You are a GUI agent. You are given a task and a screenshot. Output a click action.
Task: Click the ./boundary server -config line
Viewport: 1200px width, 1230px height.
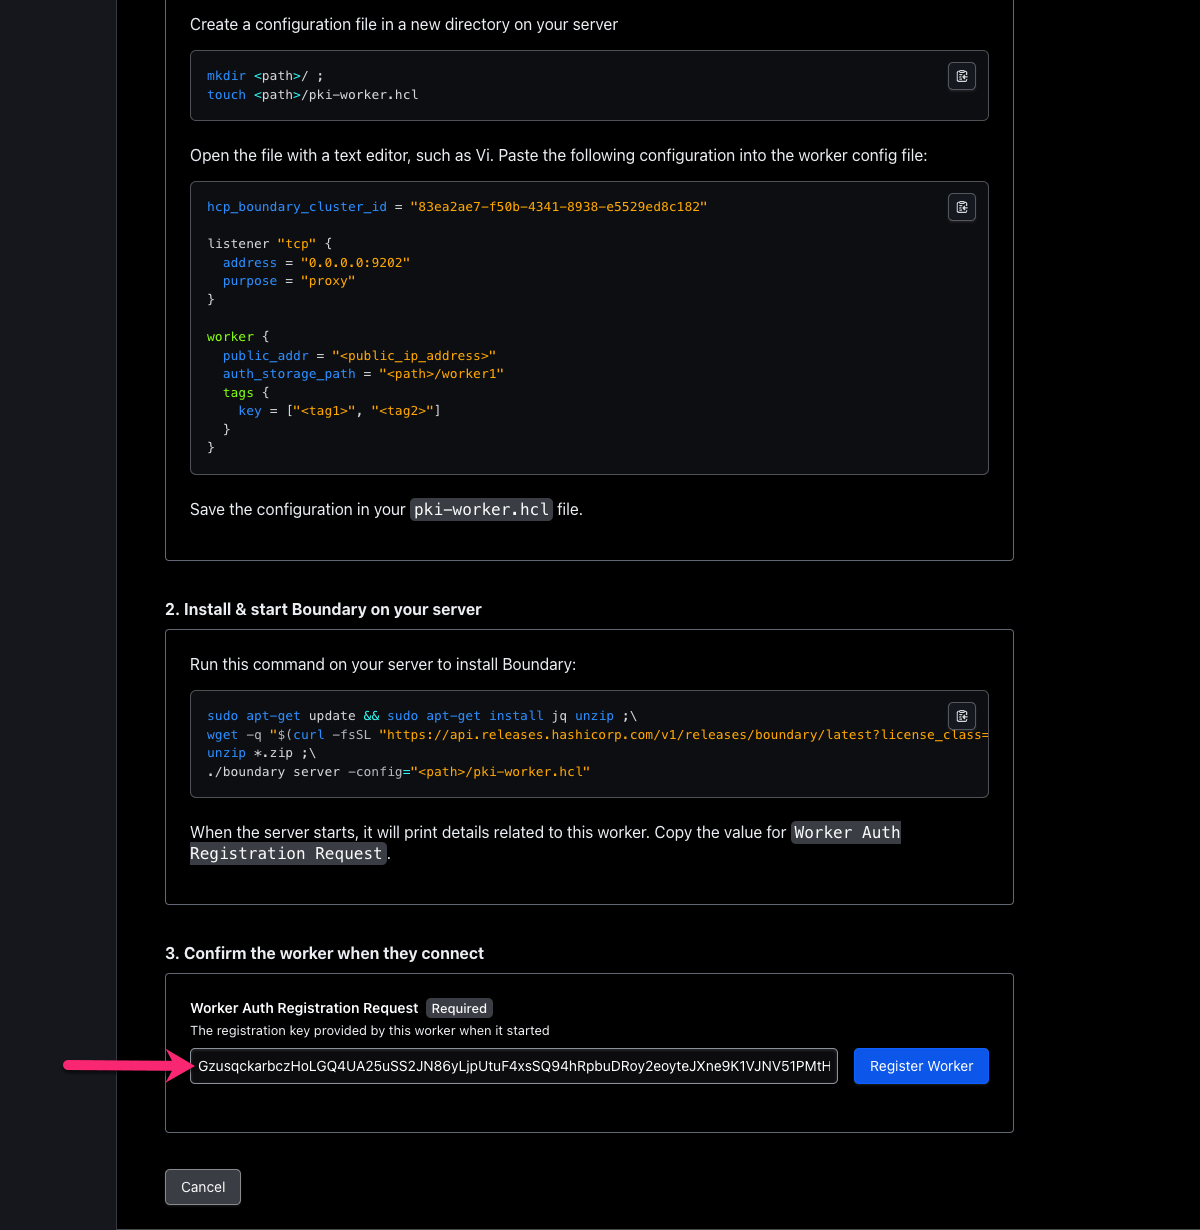(399, 772)
